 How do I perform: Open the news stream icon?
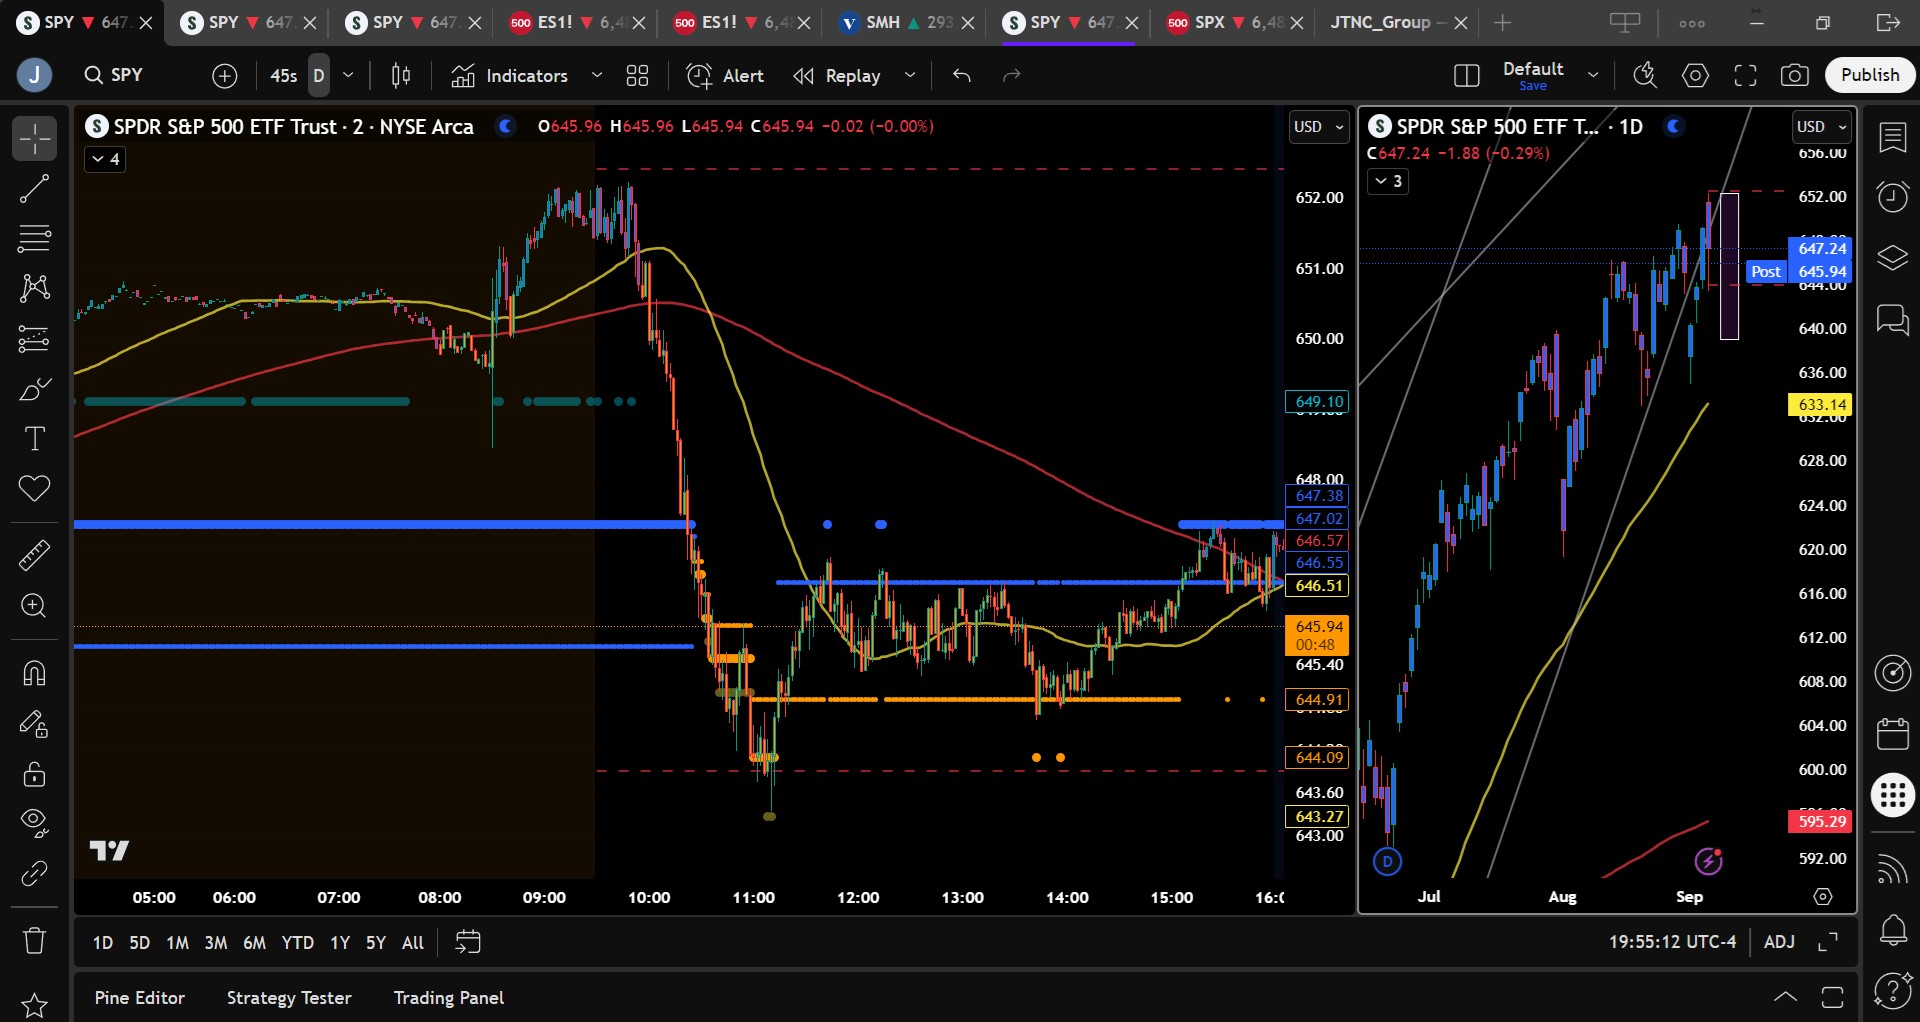tap(1893, 869)
